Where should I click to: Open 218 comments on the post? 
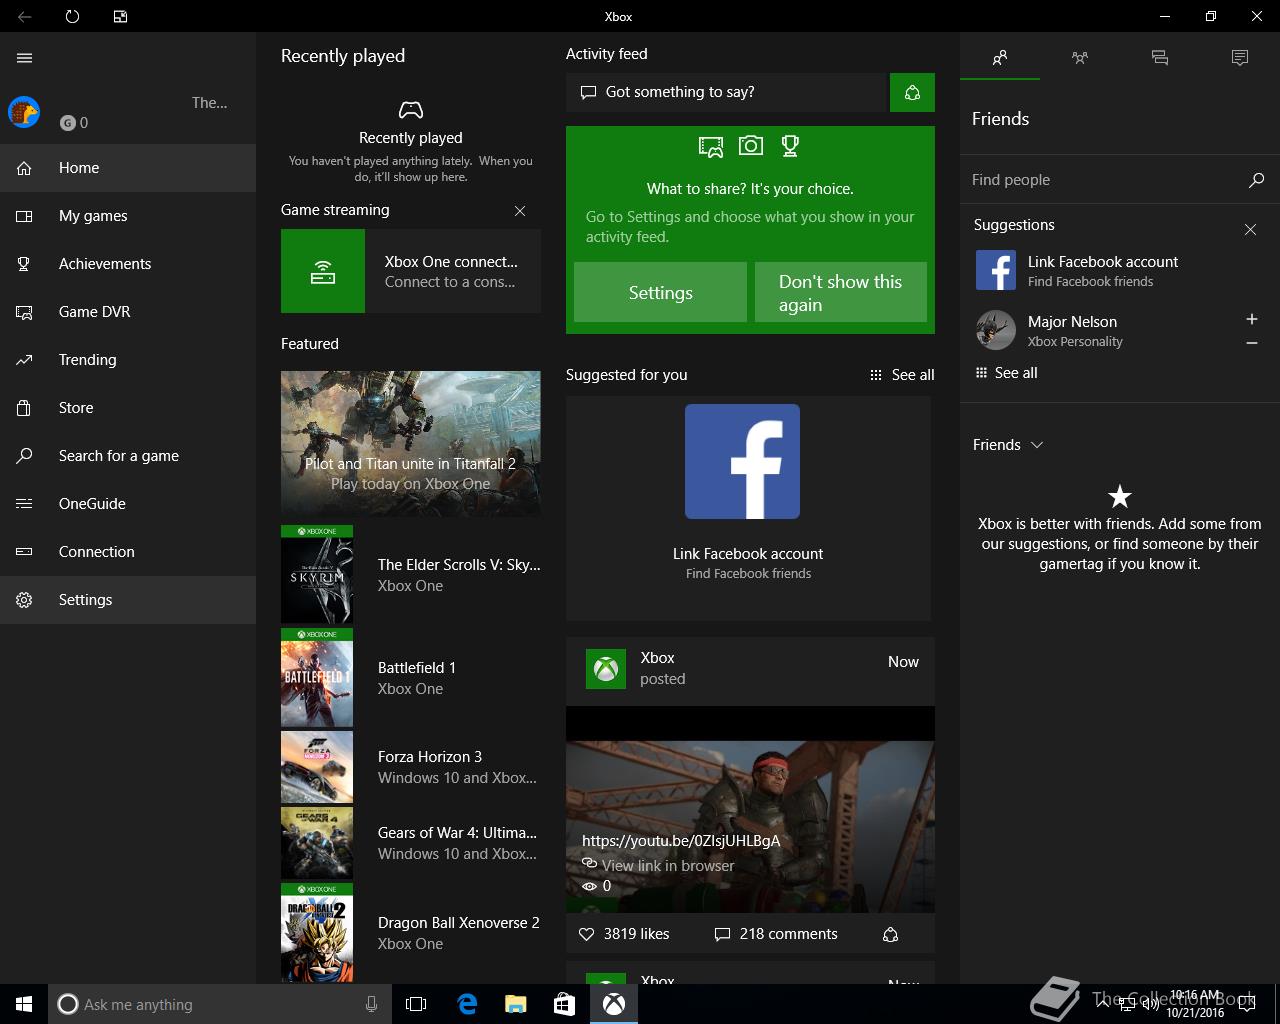[776, 934]
